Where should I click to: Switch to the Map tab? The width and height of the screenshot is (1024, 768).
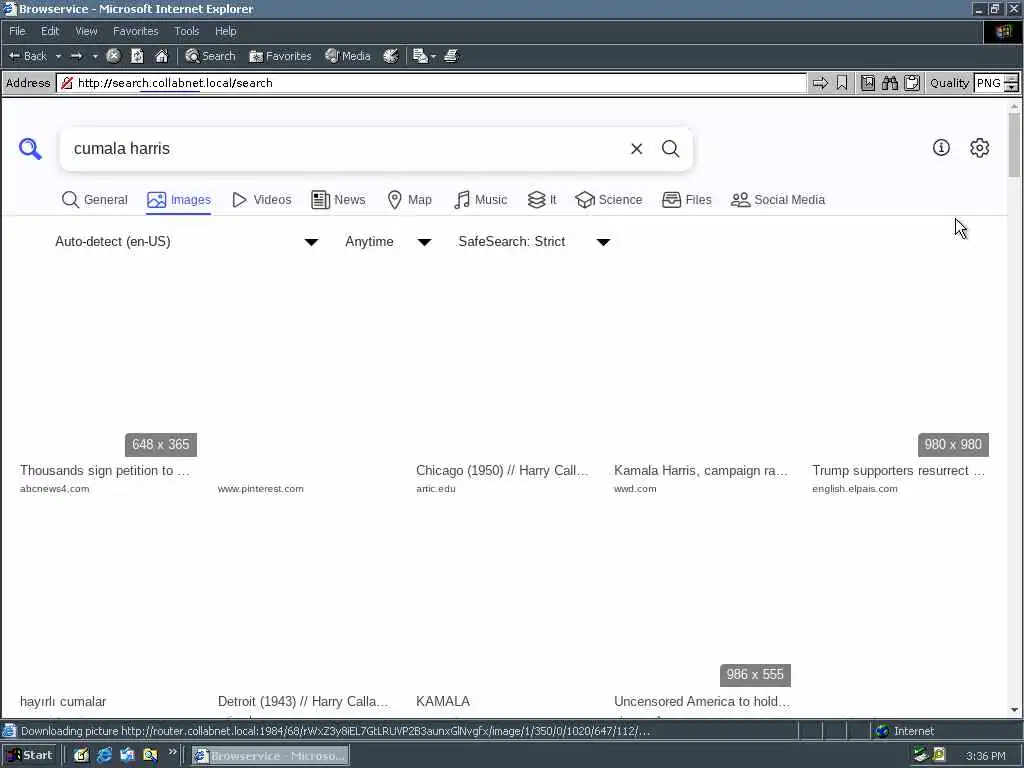tap(409, 200)
